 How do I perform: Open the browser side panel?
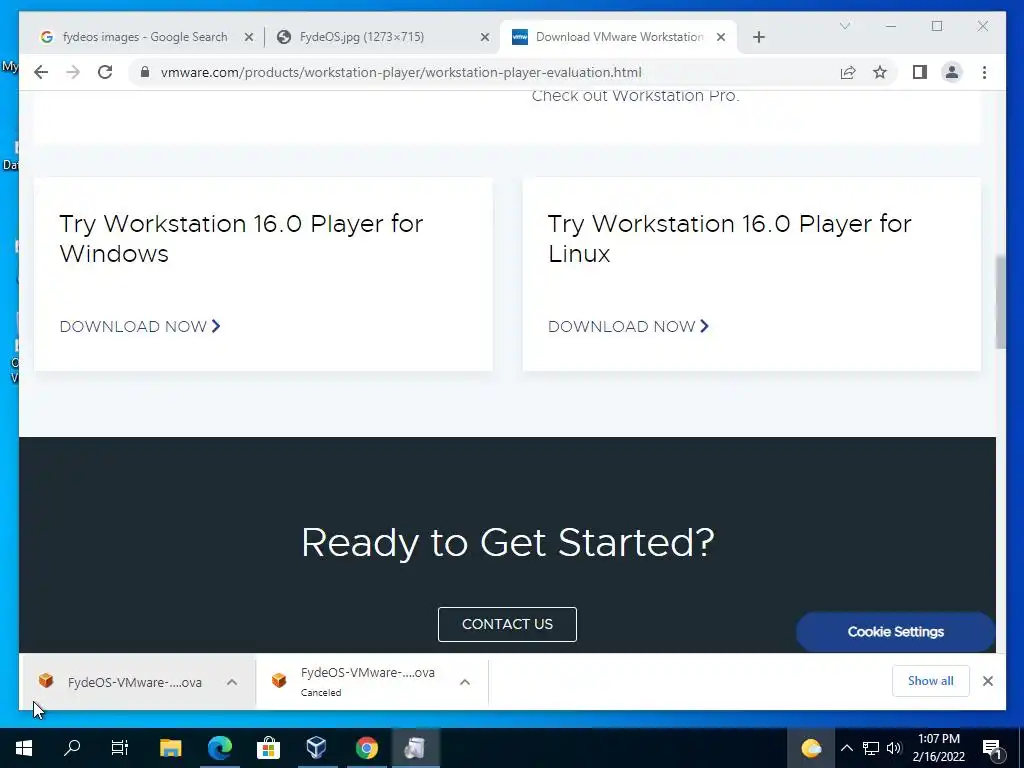(920, 72)
